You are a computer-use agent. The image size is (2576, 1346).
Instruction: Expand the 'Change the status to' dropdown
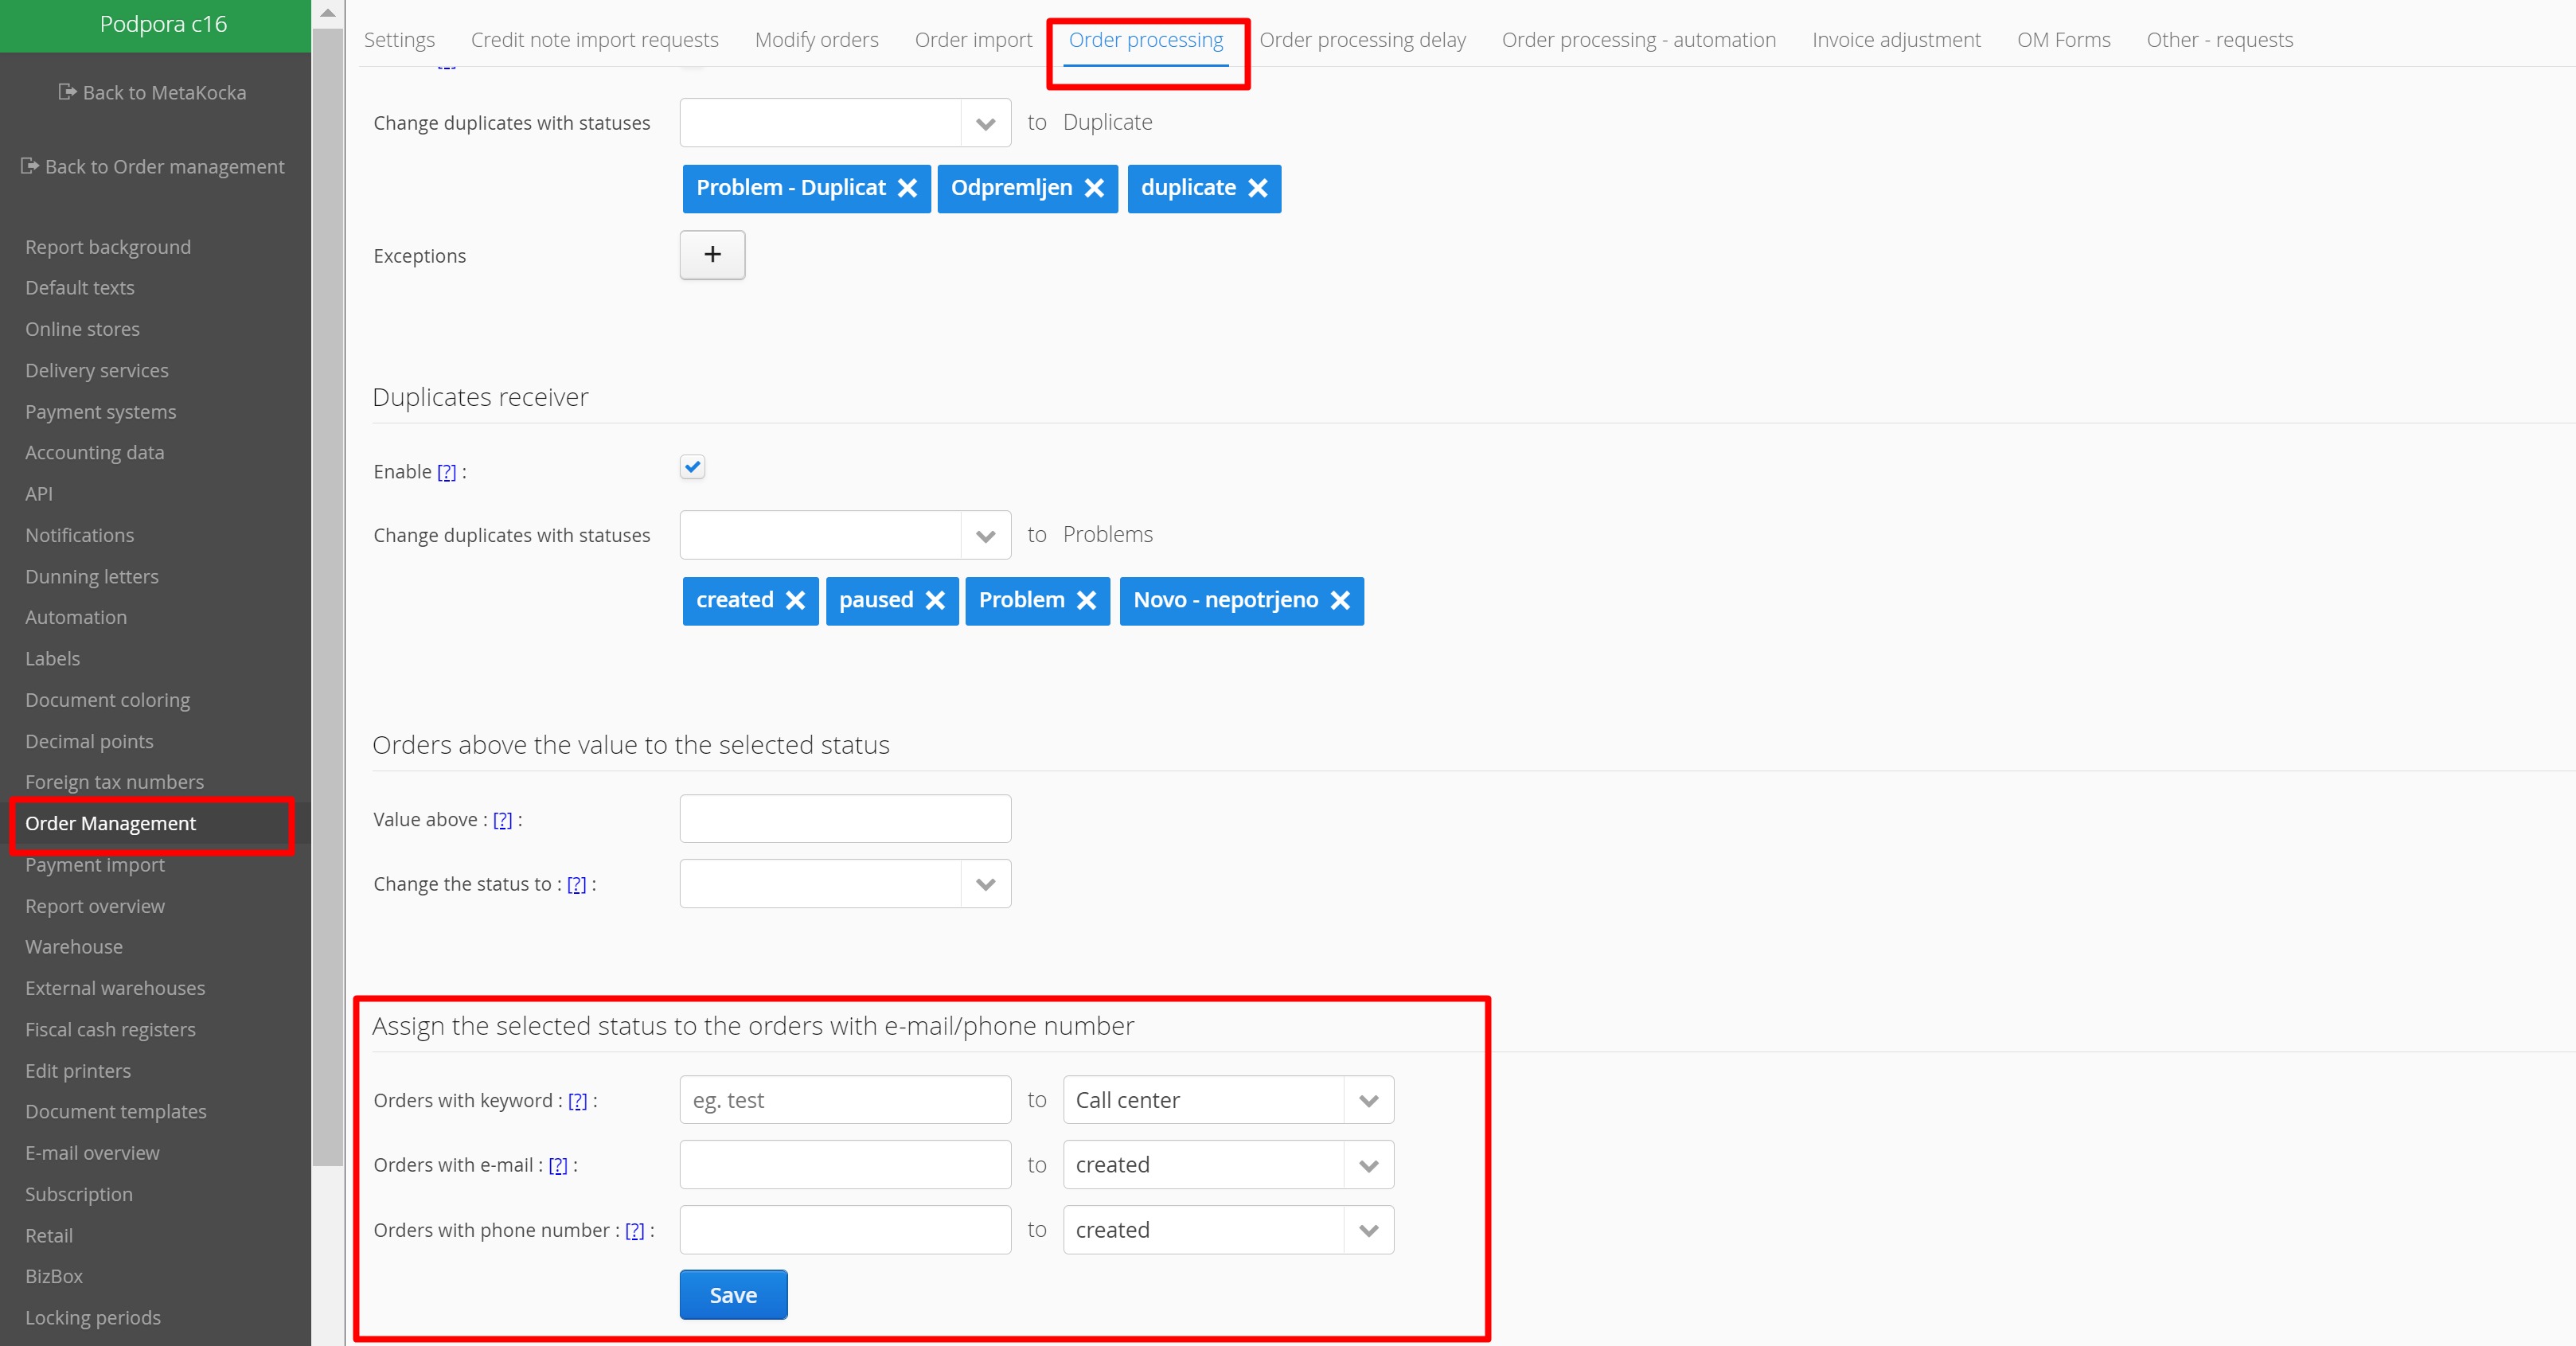[985, 884]
